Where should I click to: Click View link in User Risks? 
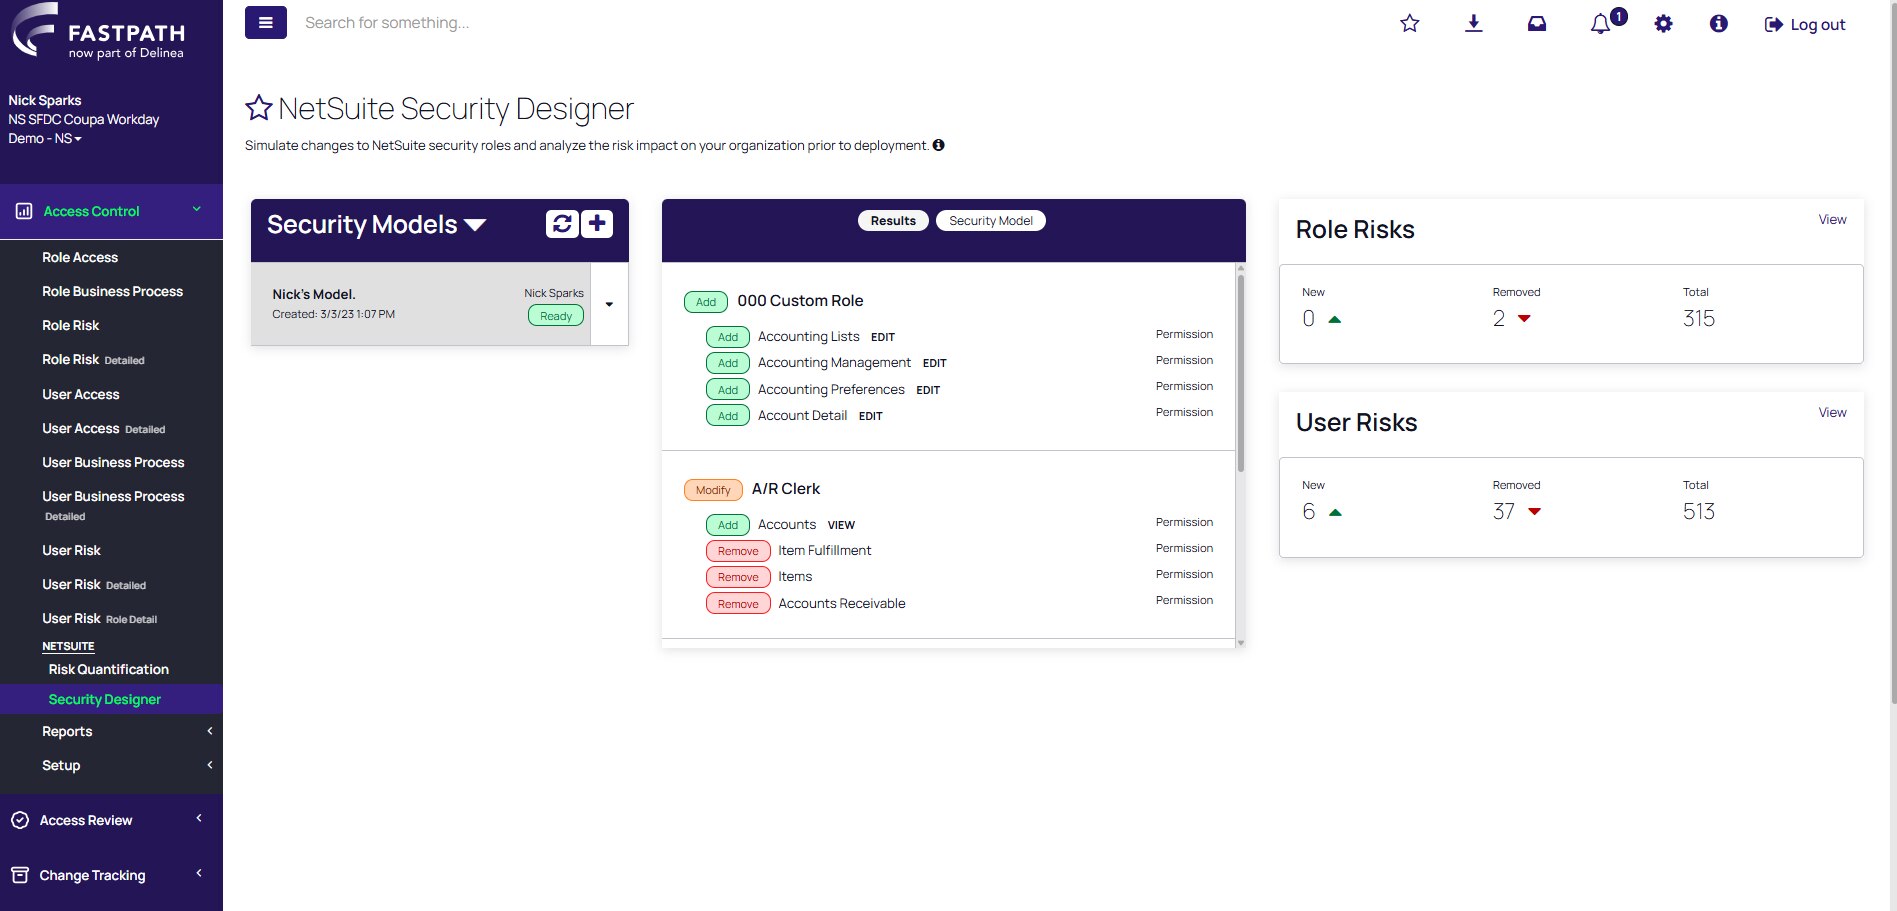tap(1832, 412)
